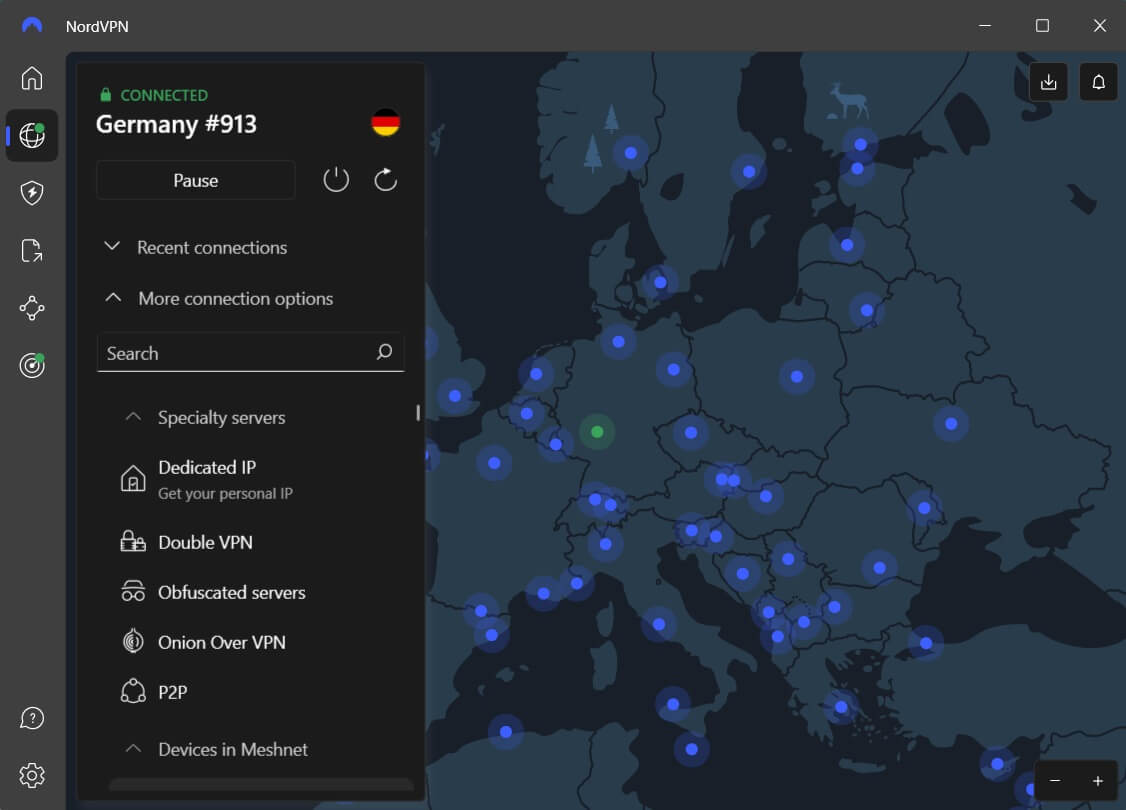Open the downloads icon top right
Viewport: 1126px width, 810px height.
1048,81
